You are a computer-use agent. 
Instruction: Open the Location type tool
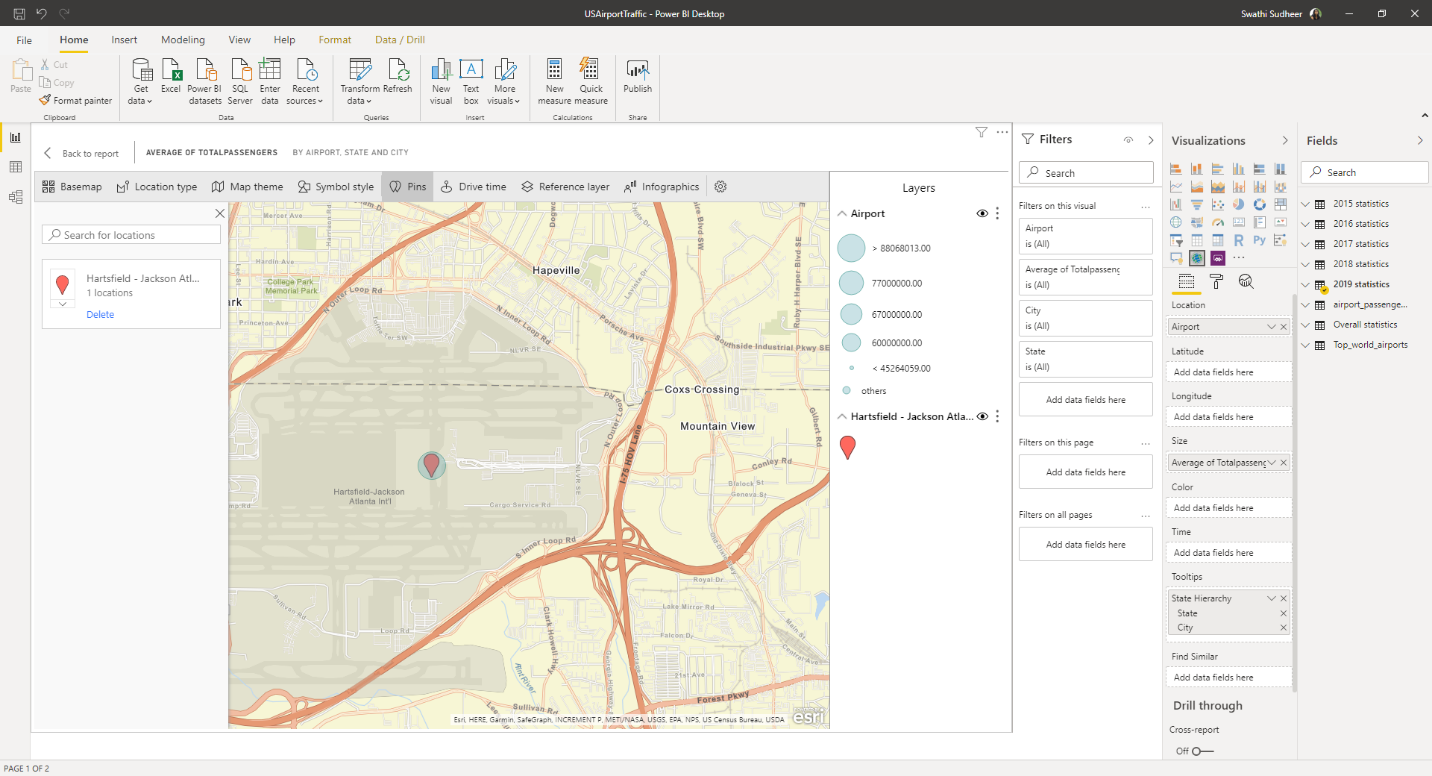[x=156, y=187]
